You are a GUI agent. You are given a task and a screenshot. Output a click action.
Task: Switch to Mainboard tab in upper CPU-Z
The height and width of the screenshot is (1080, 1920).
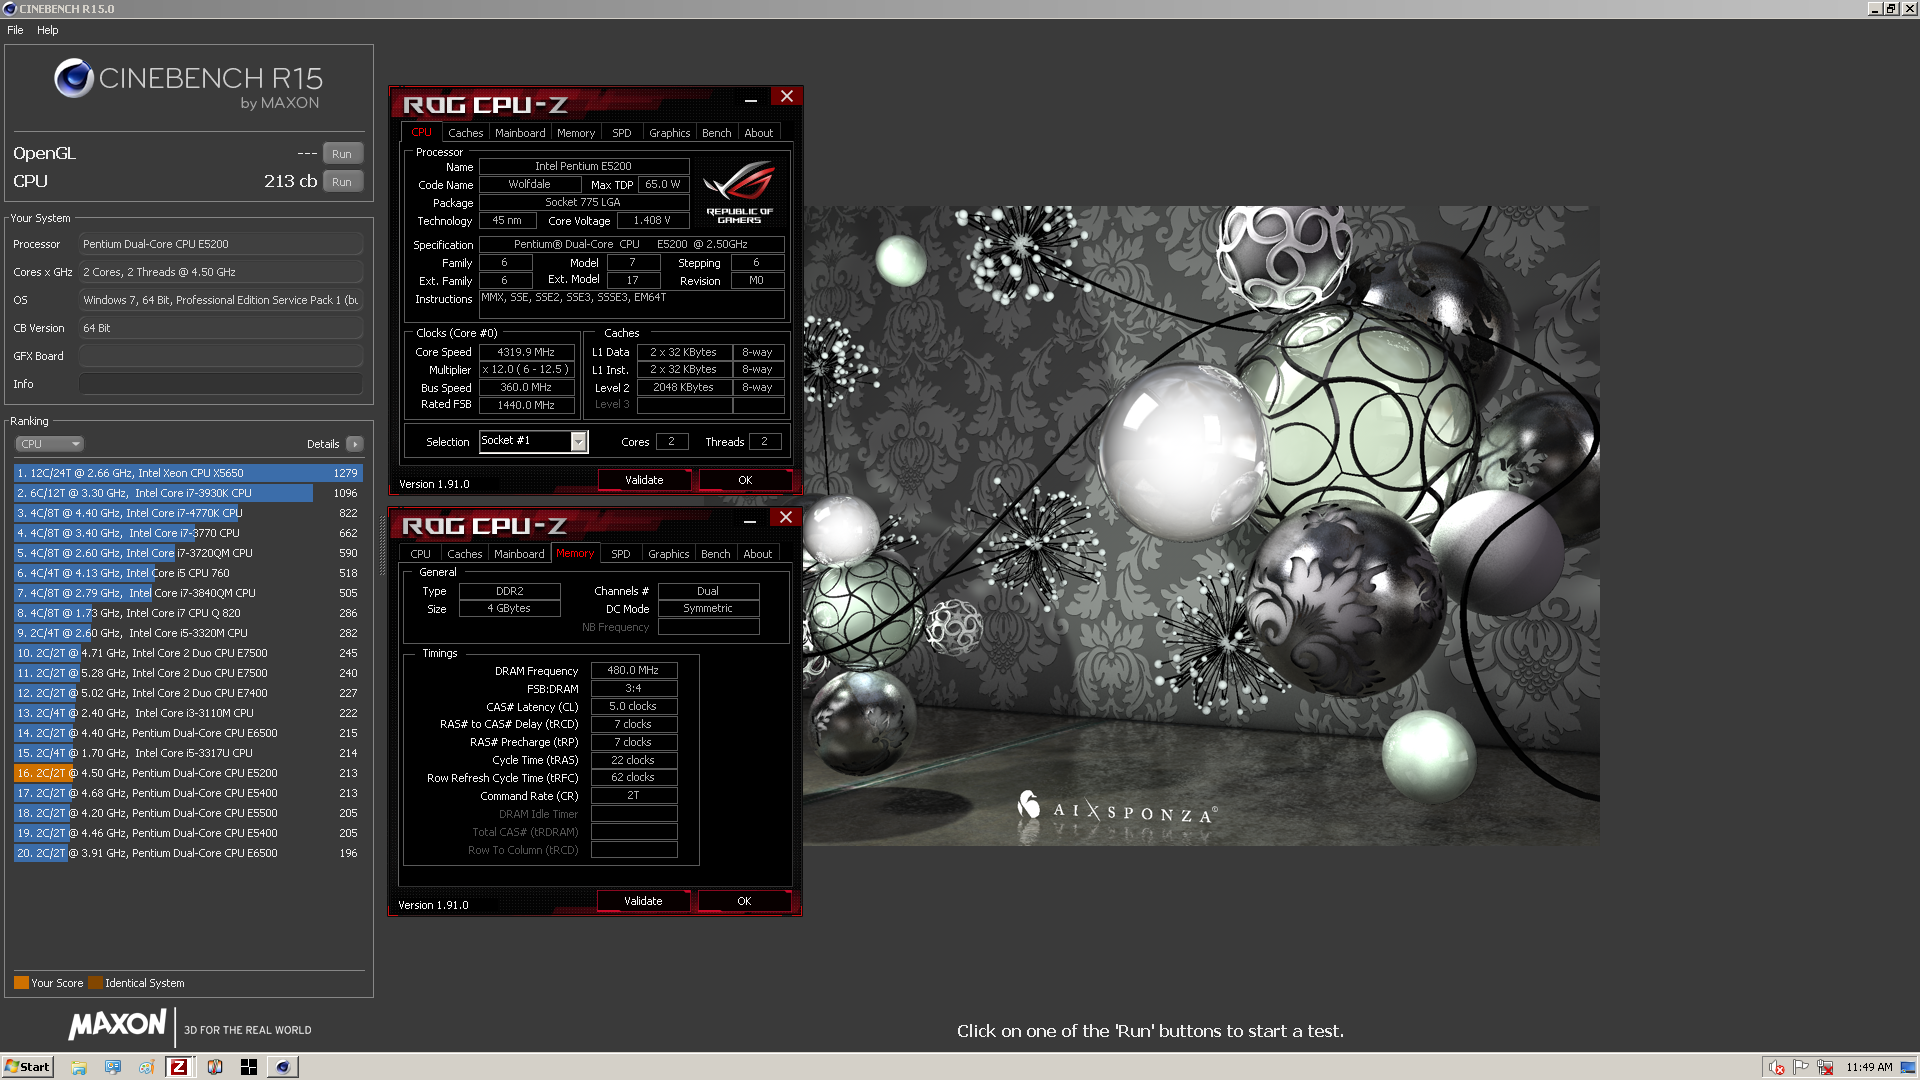pyautogui.click(x=520, y=133)
